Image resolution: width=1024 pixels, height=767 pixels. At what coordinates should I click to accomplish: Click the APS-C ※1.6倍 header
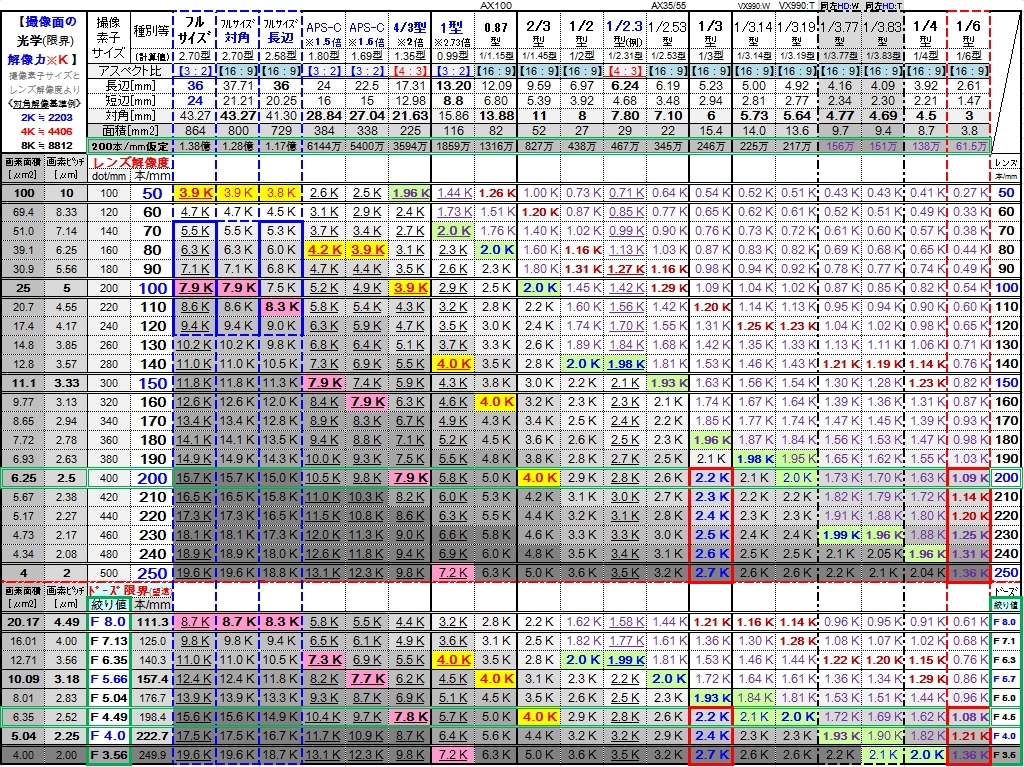click(367, 33)
